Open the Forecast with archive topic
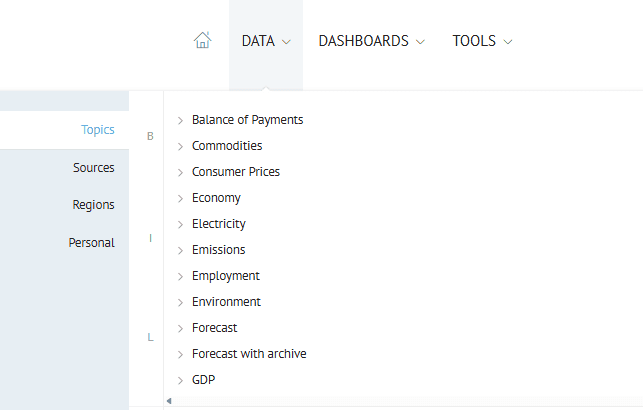 [249, 354]
